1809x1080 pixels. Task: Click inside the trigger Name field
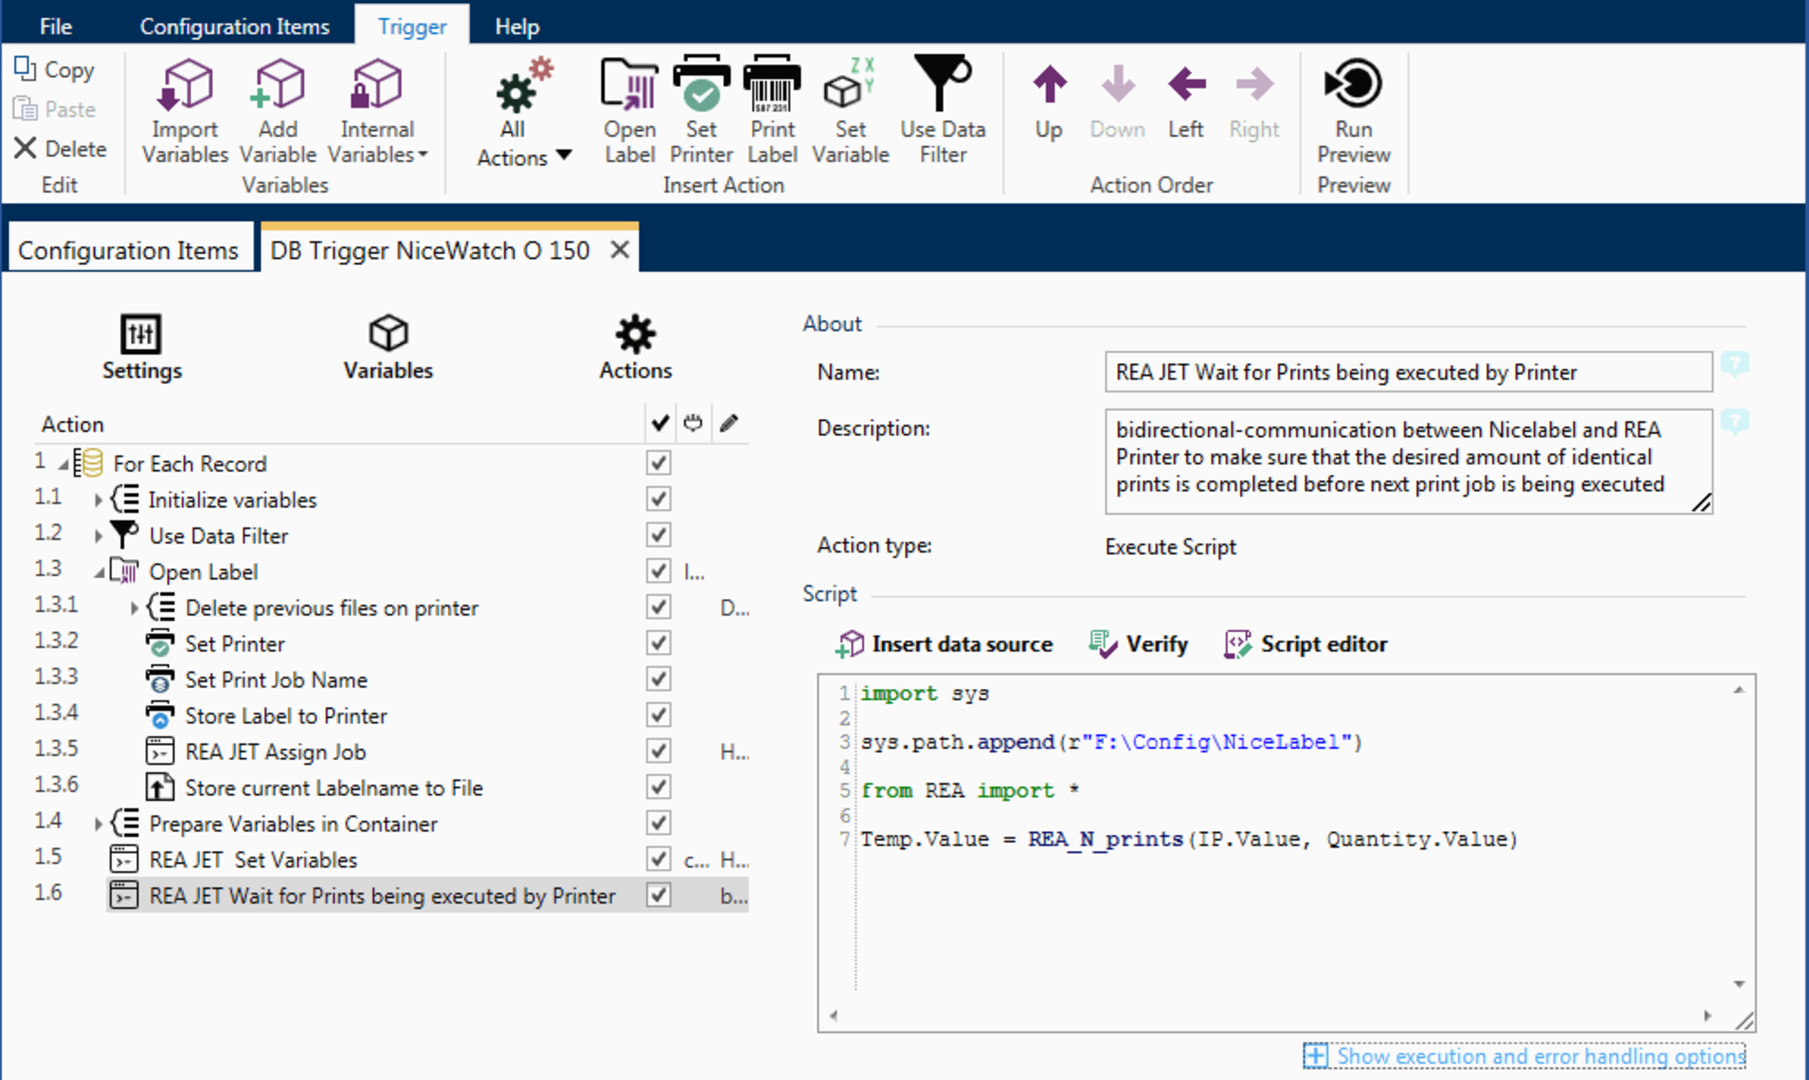coord(1400,371)
